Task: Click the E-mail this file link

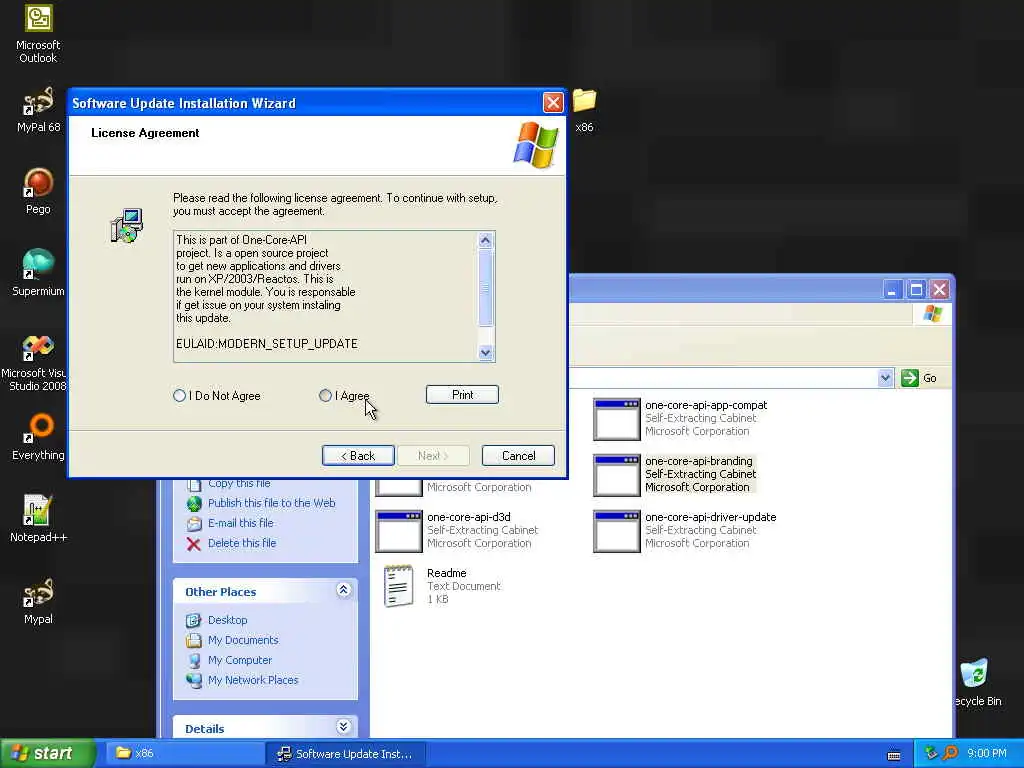Action: coord(240,523)
